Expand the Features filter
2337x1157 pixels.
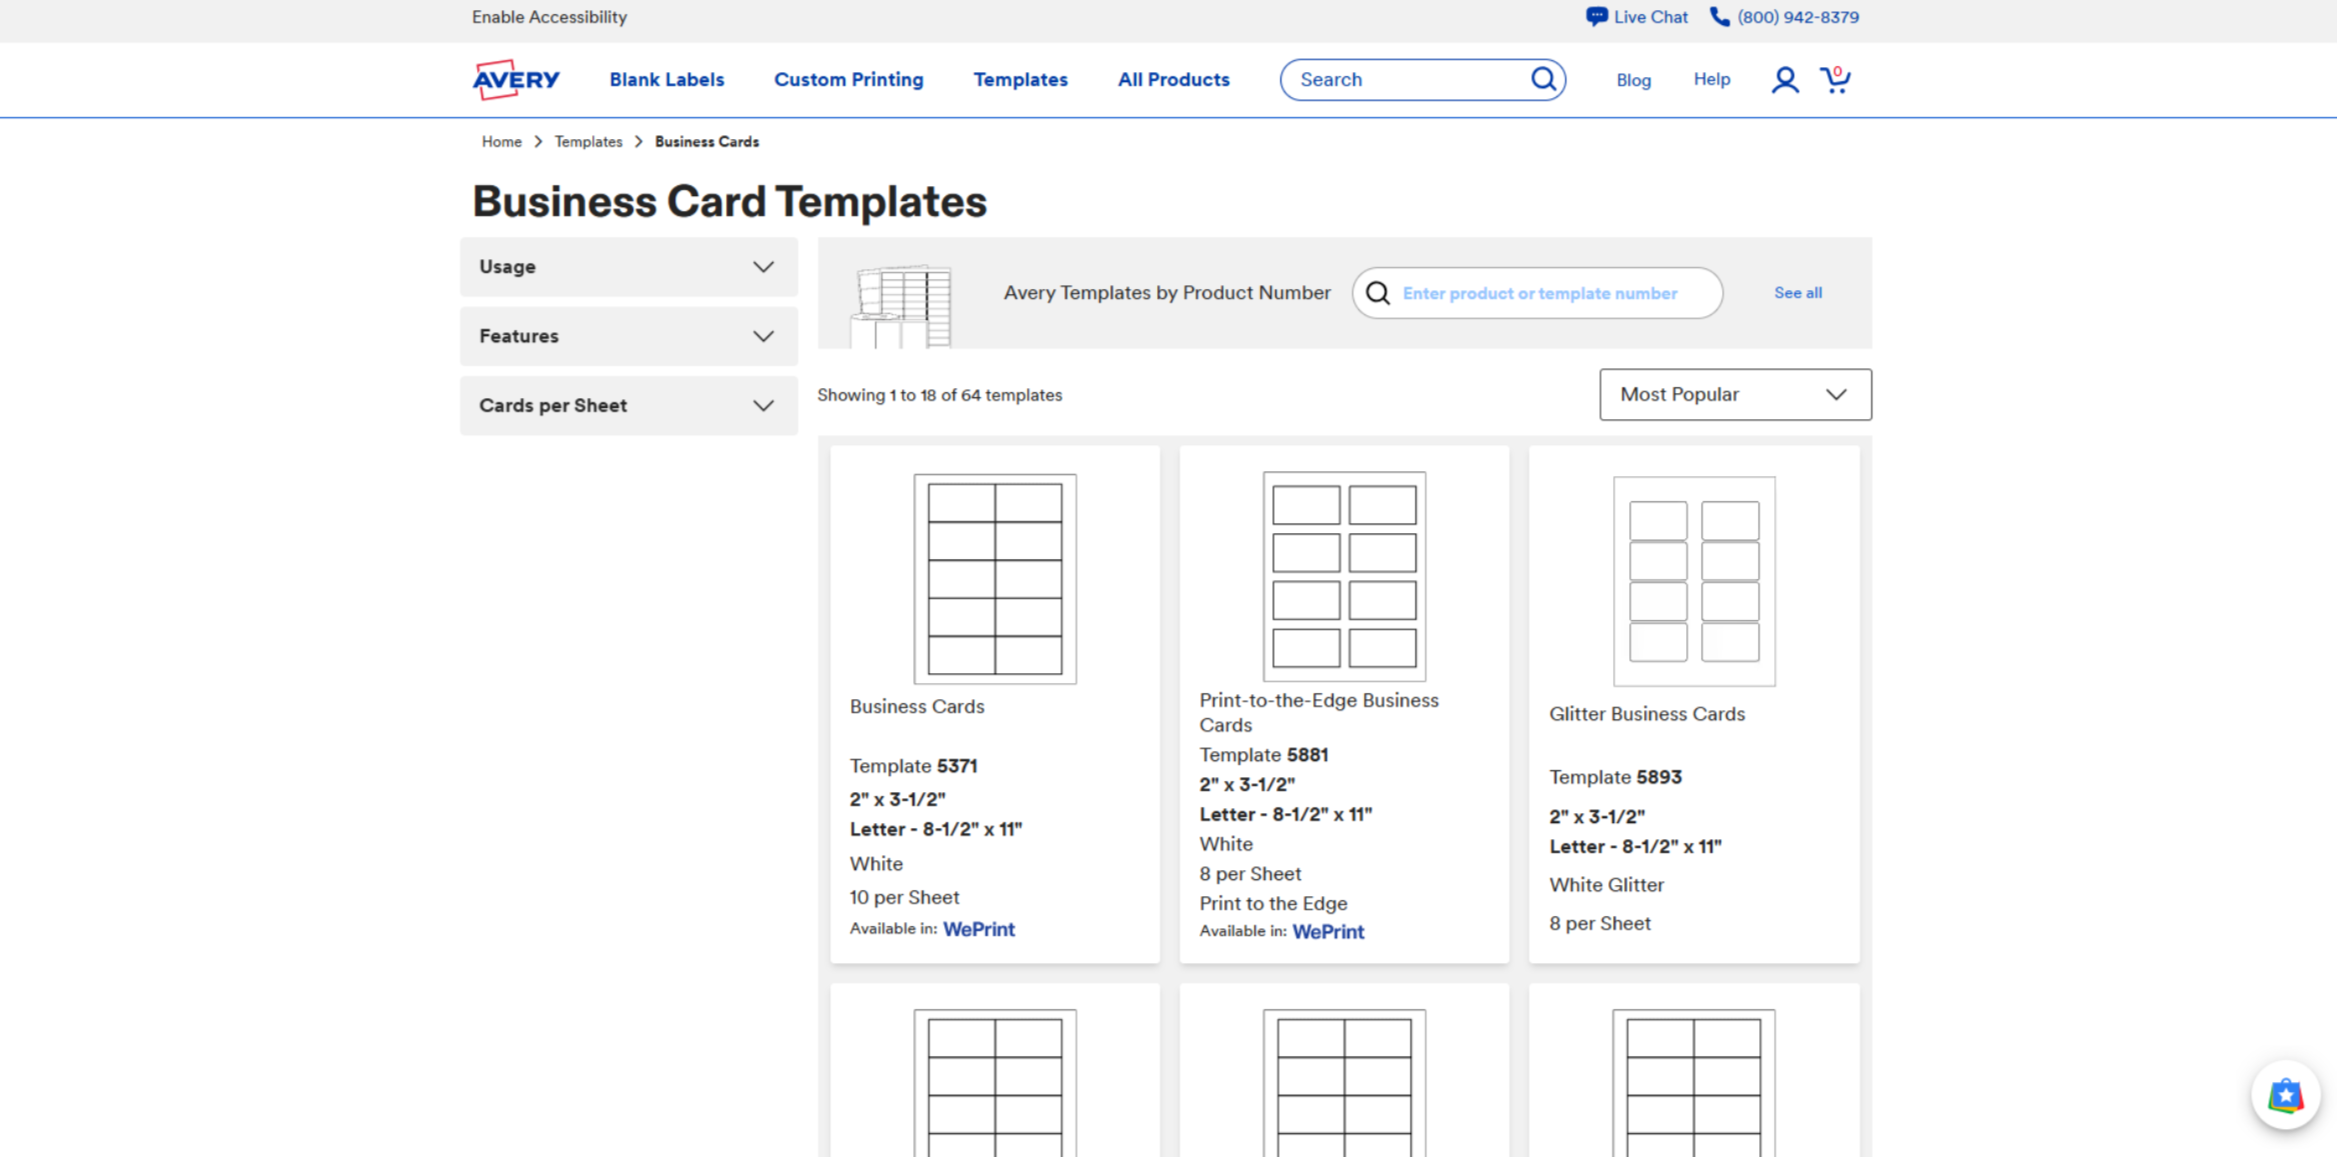click(x=628, y=336)
